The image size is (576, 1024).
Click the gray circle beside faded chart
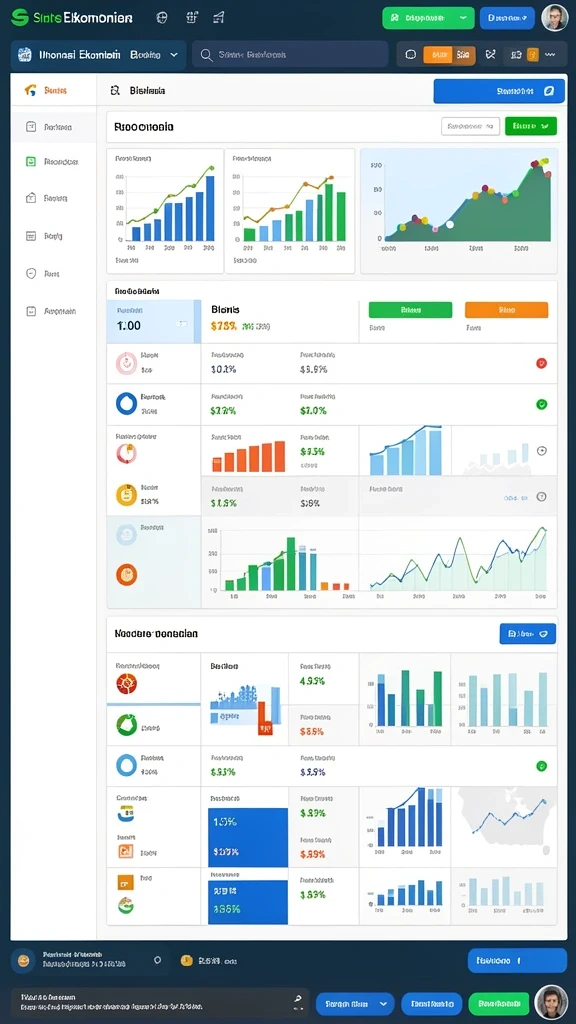(x=541, y=451)
